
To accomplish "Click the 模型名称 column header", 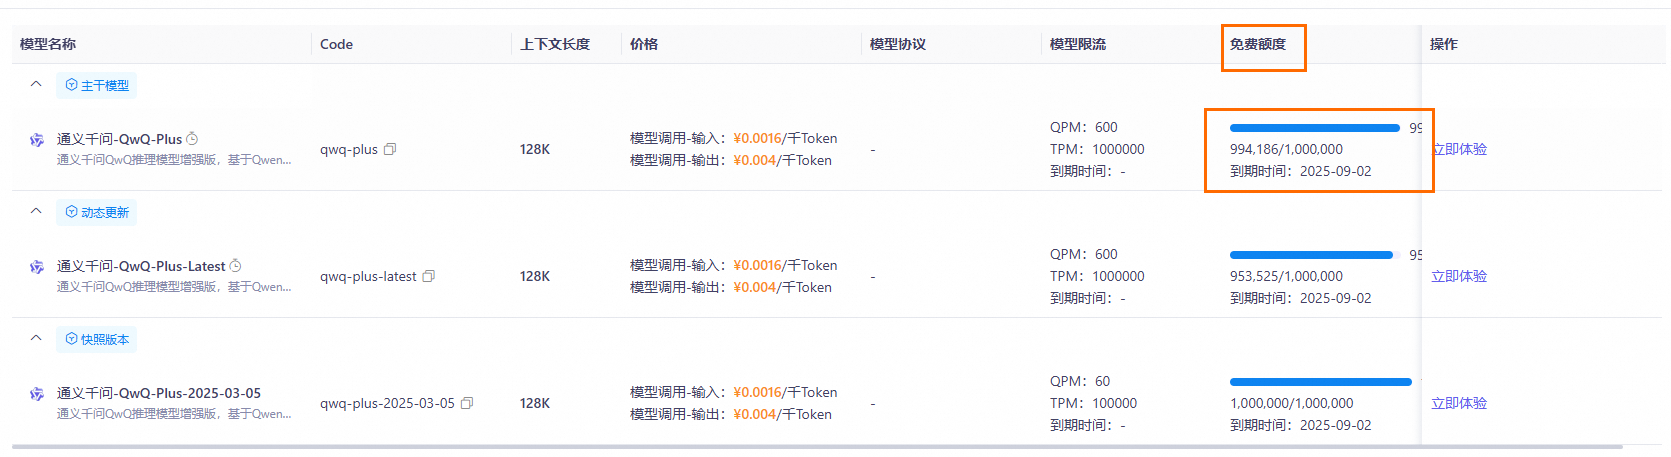I will click(x=48, y=44).
